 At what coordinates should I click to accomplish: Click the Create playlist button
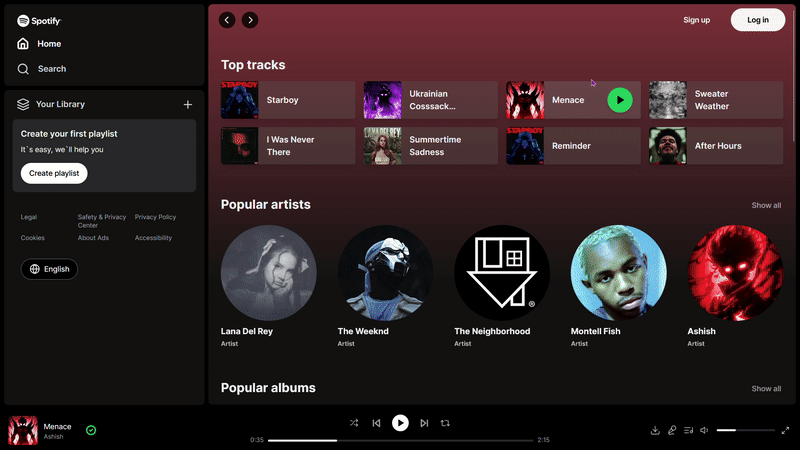[54, 173]
